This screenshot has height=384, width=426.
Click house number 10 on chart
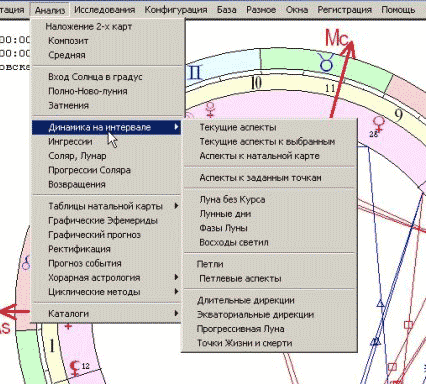[256, 82]
